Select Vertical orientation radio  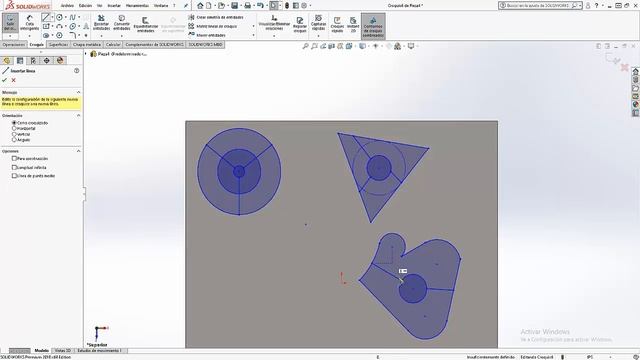click(x=14, y=134)
